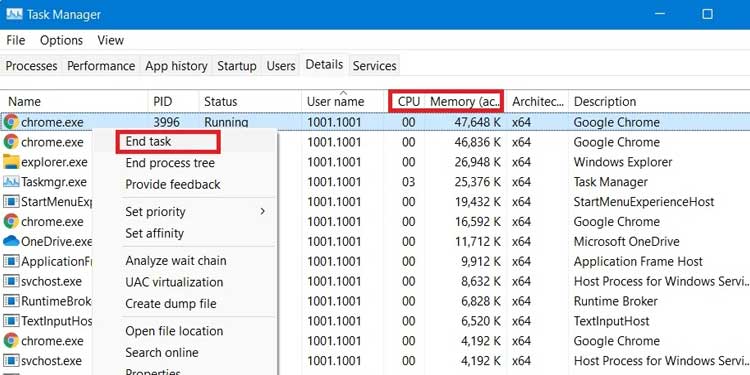This screenshot has width=750, height=375.
Task: Click the ApplicationFrameHost process icon
Action: pos(11,262)
